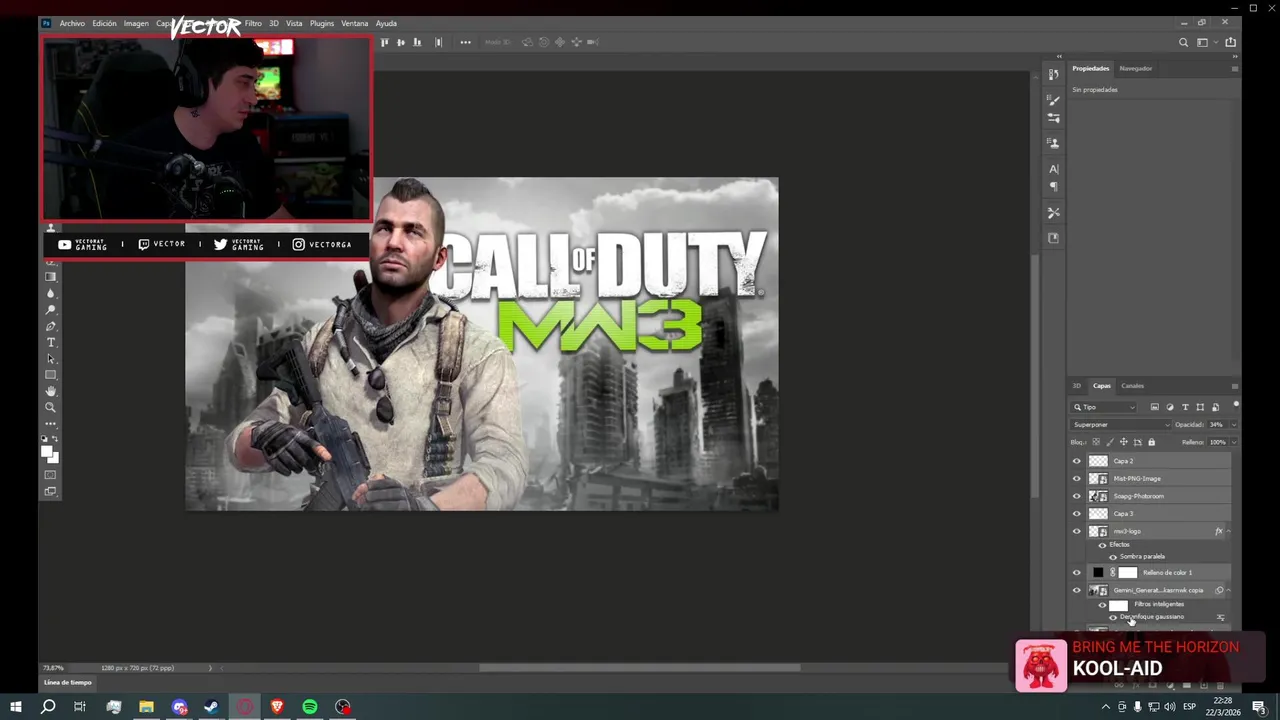Viewport: 1280px width, 720px height.
Task: Hide the Mist-PNG-Image layer
Action: point(1077,478)
